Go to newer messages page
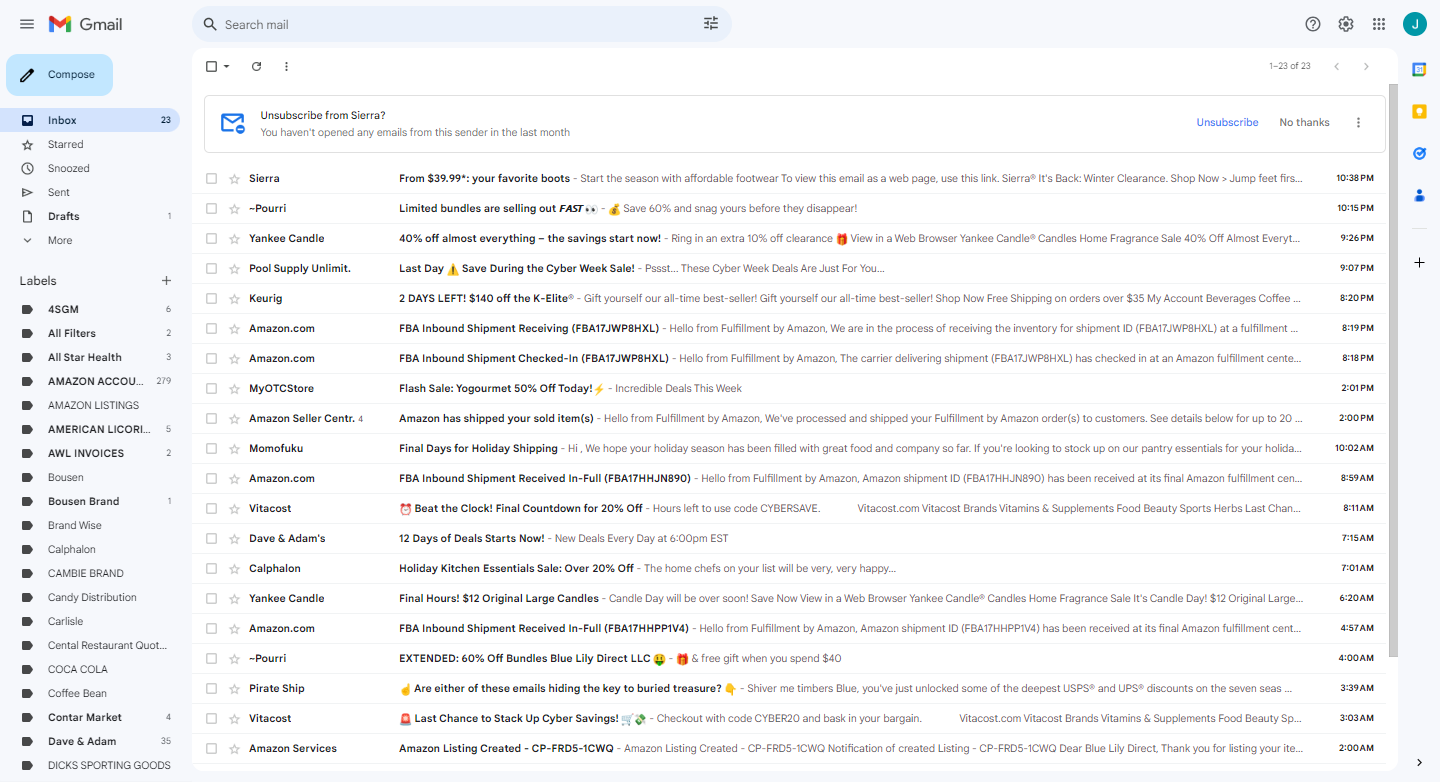Screen dimensions: 1440x782 [x=1336, y=66]
